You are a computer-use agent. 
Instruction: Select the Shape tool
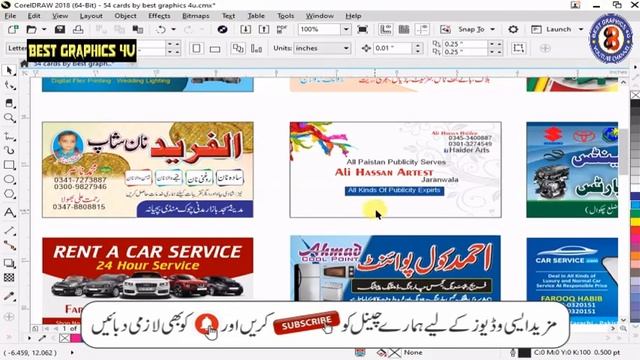point(9,86)
